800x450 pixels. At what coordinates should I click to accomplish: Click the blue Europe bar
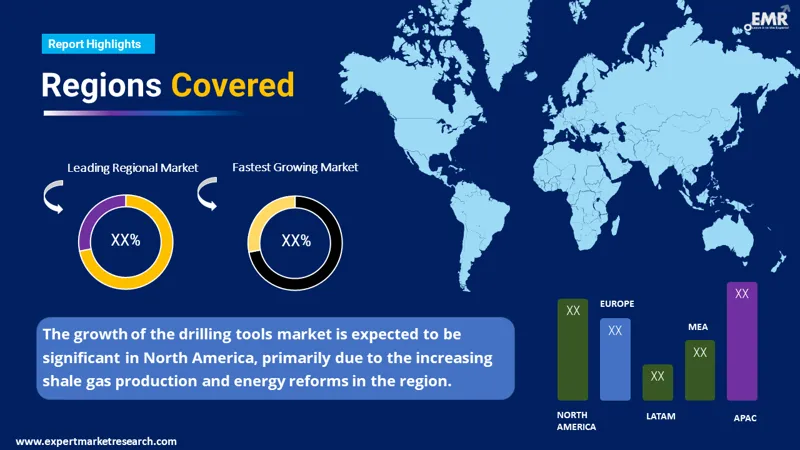click(x=615, y=359)
